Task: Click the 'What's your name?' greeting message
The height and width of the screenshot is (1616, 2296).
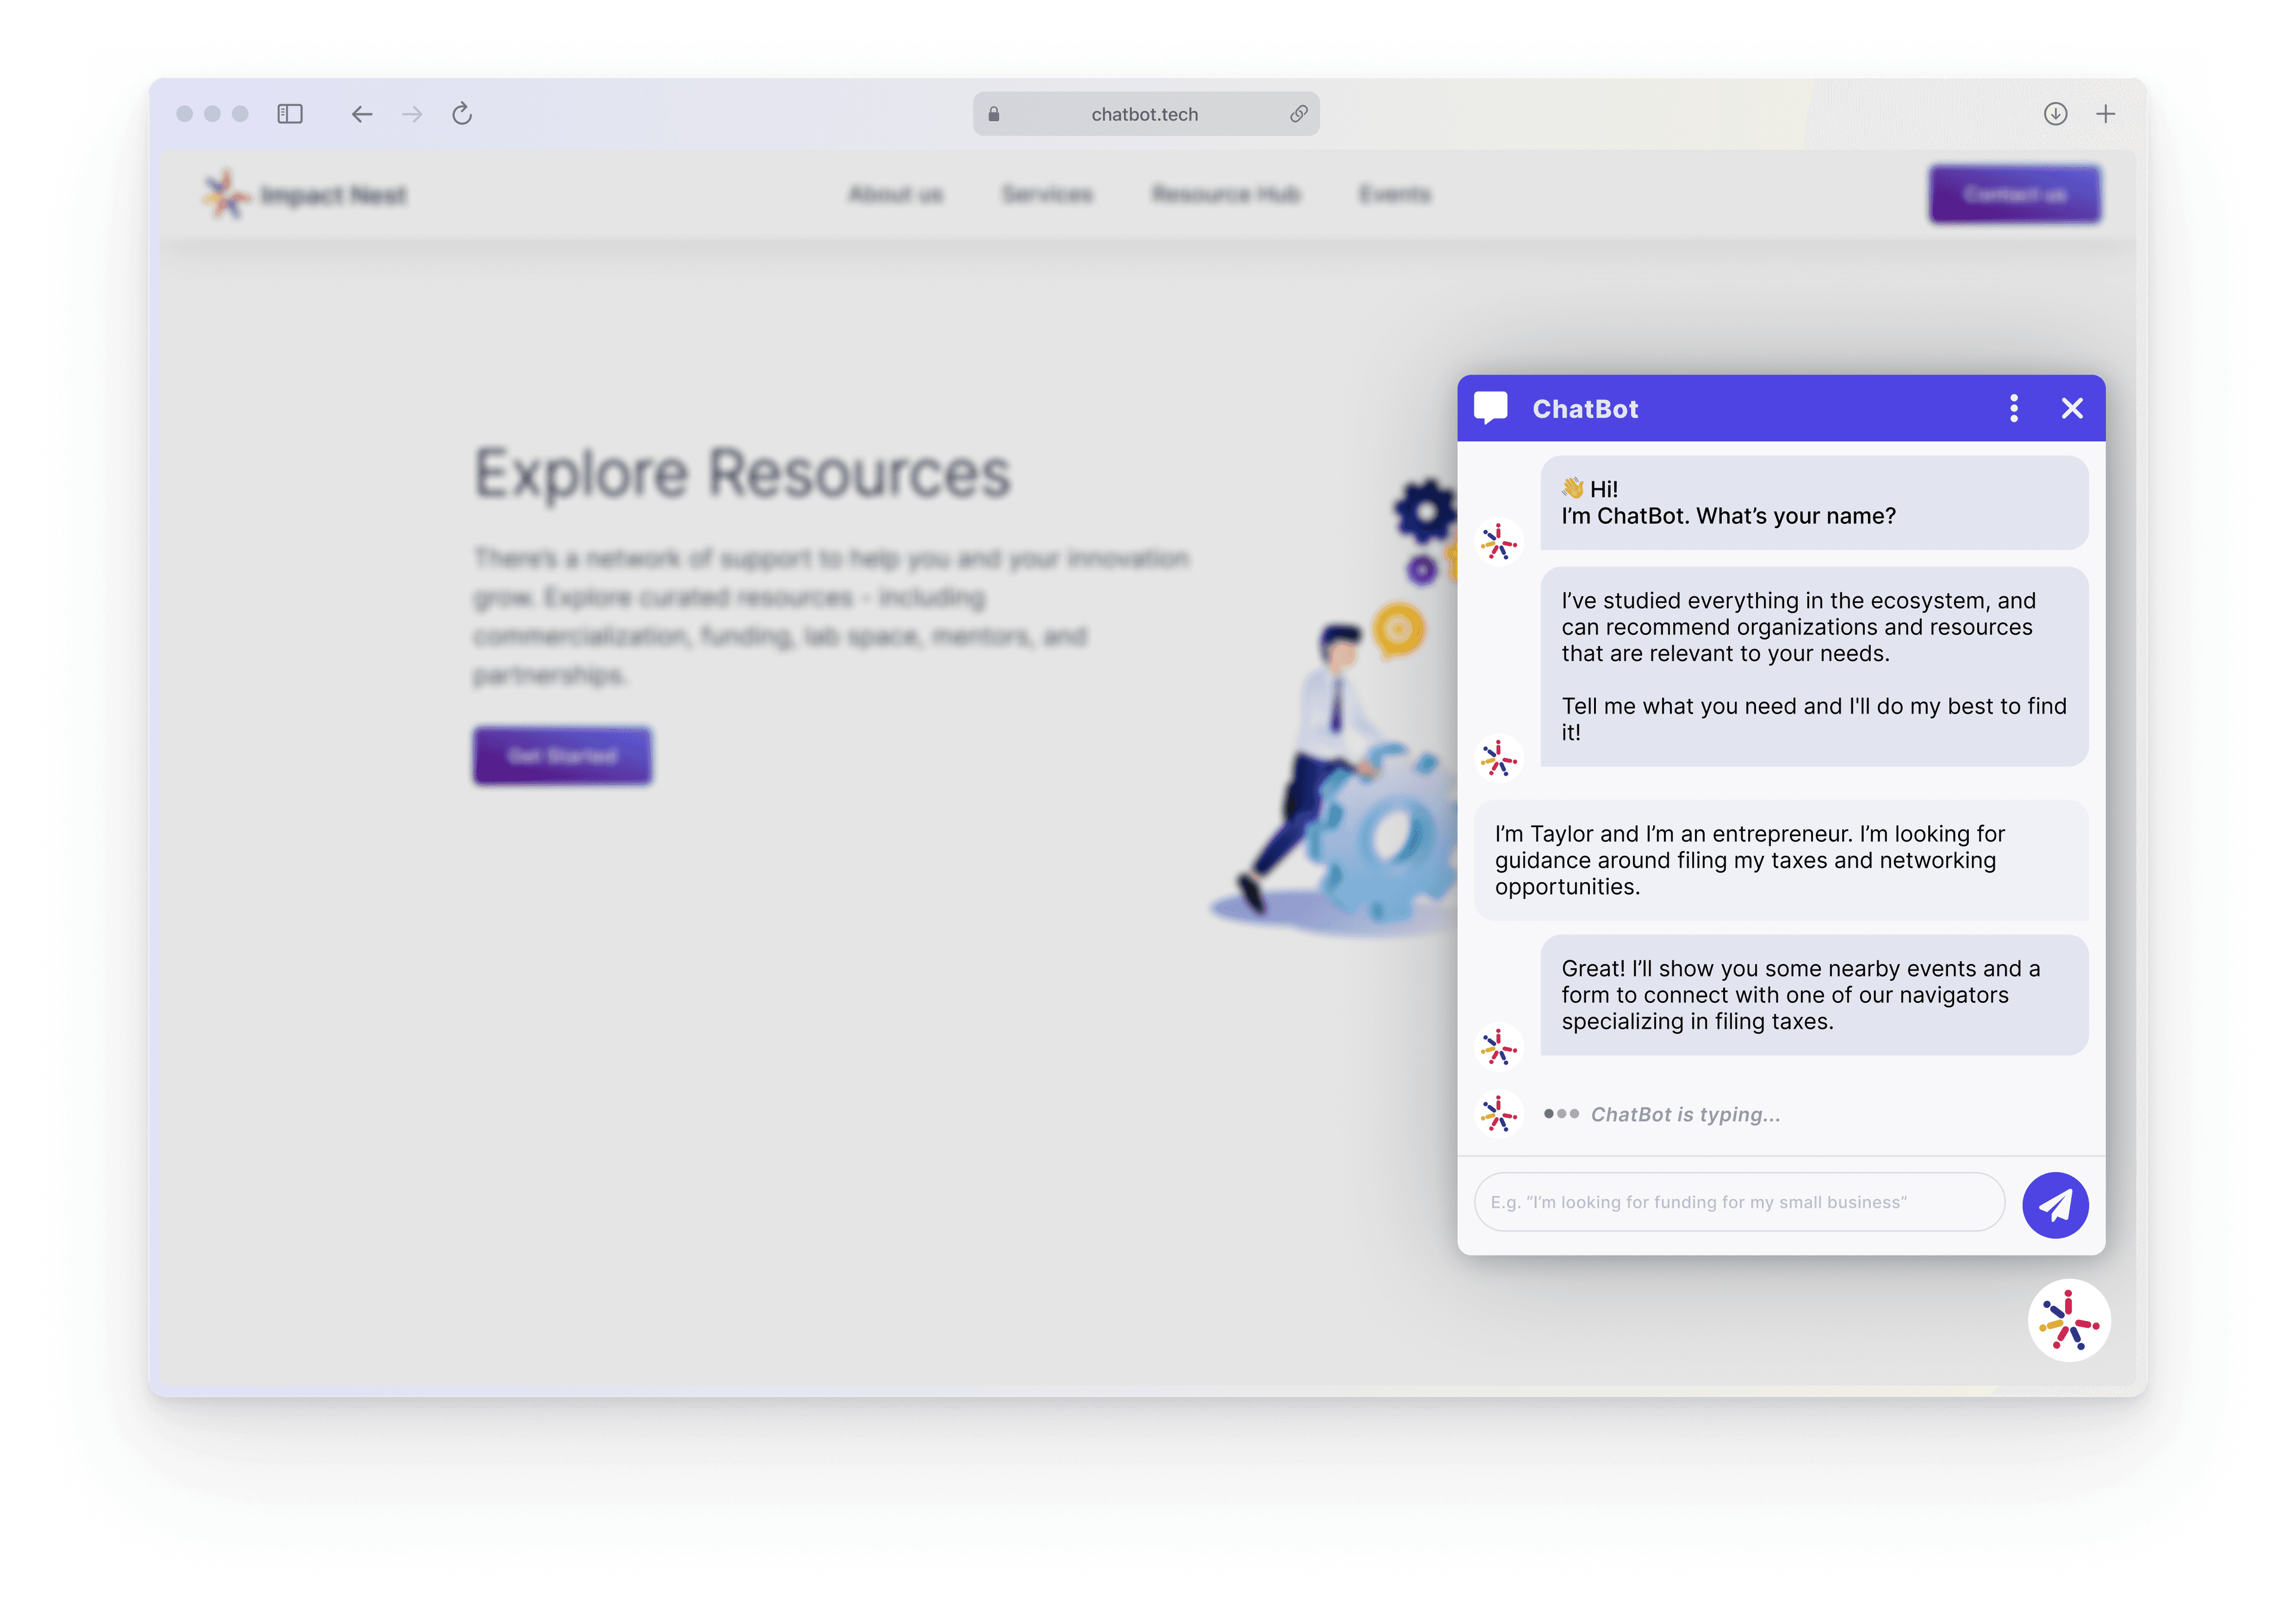Action: (x=1814, y=503)
